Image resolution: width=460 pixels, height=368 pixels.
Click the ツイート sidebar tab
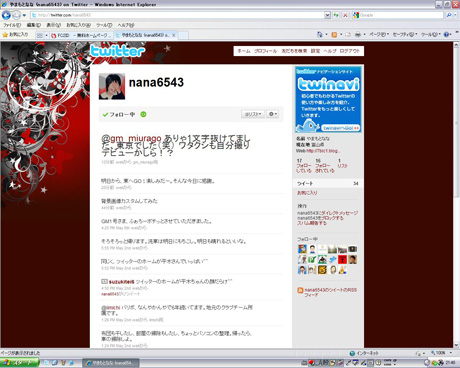point(328,184)
